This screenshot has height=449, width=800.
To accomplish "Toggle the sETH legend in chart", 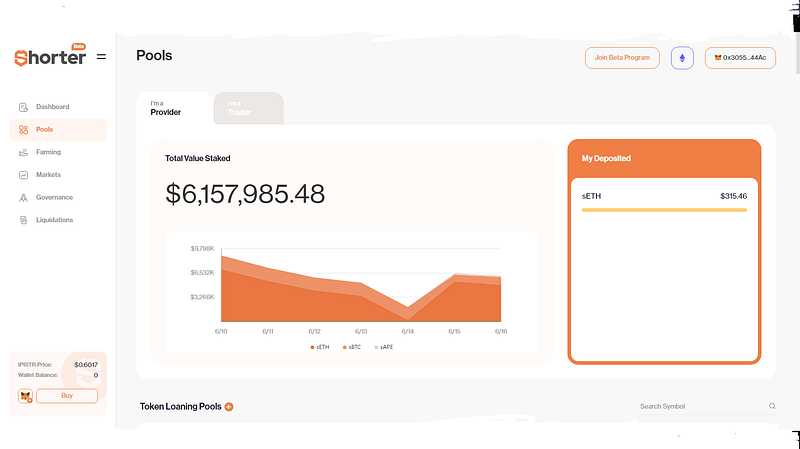I will tap(320, 347).
